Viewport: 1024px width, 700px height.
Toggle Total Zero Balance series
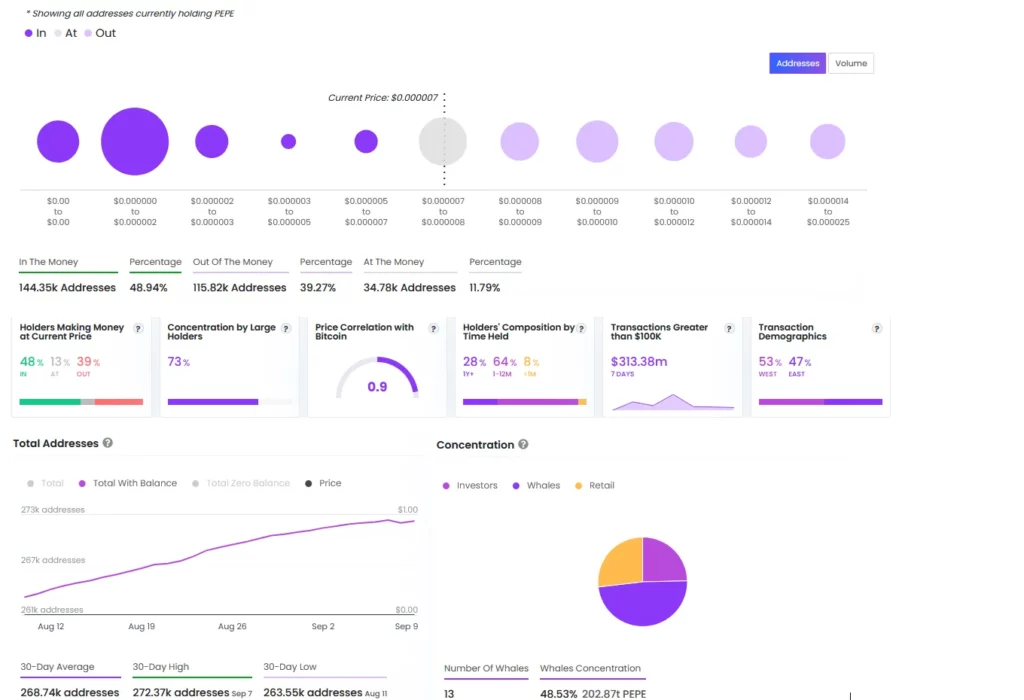[241, 483]
